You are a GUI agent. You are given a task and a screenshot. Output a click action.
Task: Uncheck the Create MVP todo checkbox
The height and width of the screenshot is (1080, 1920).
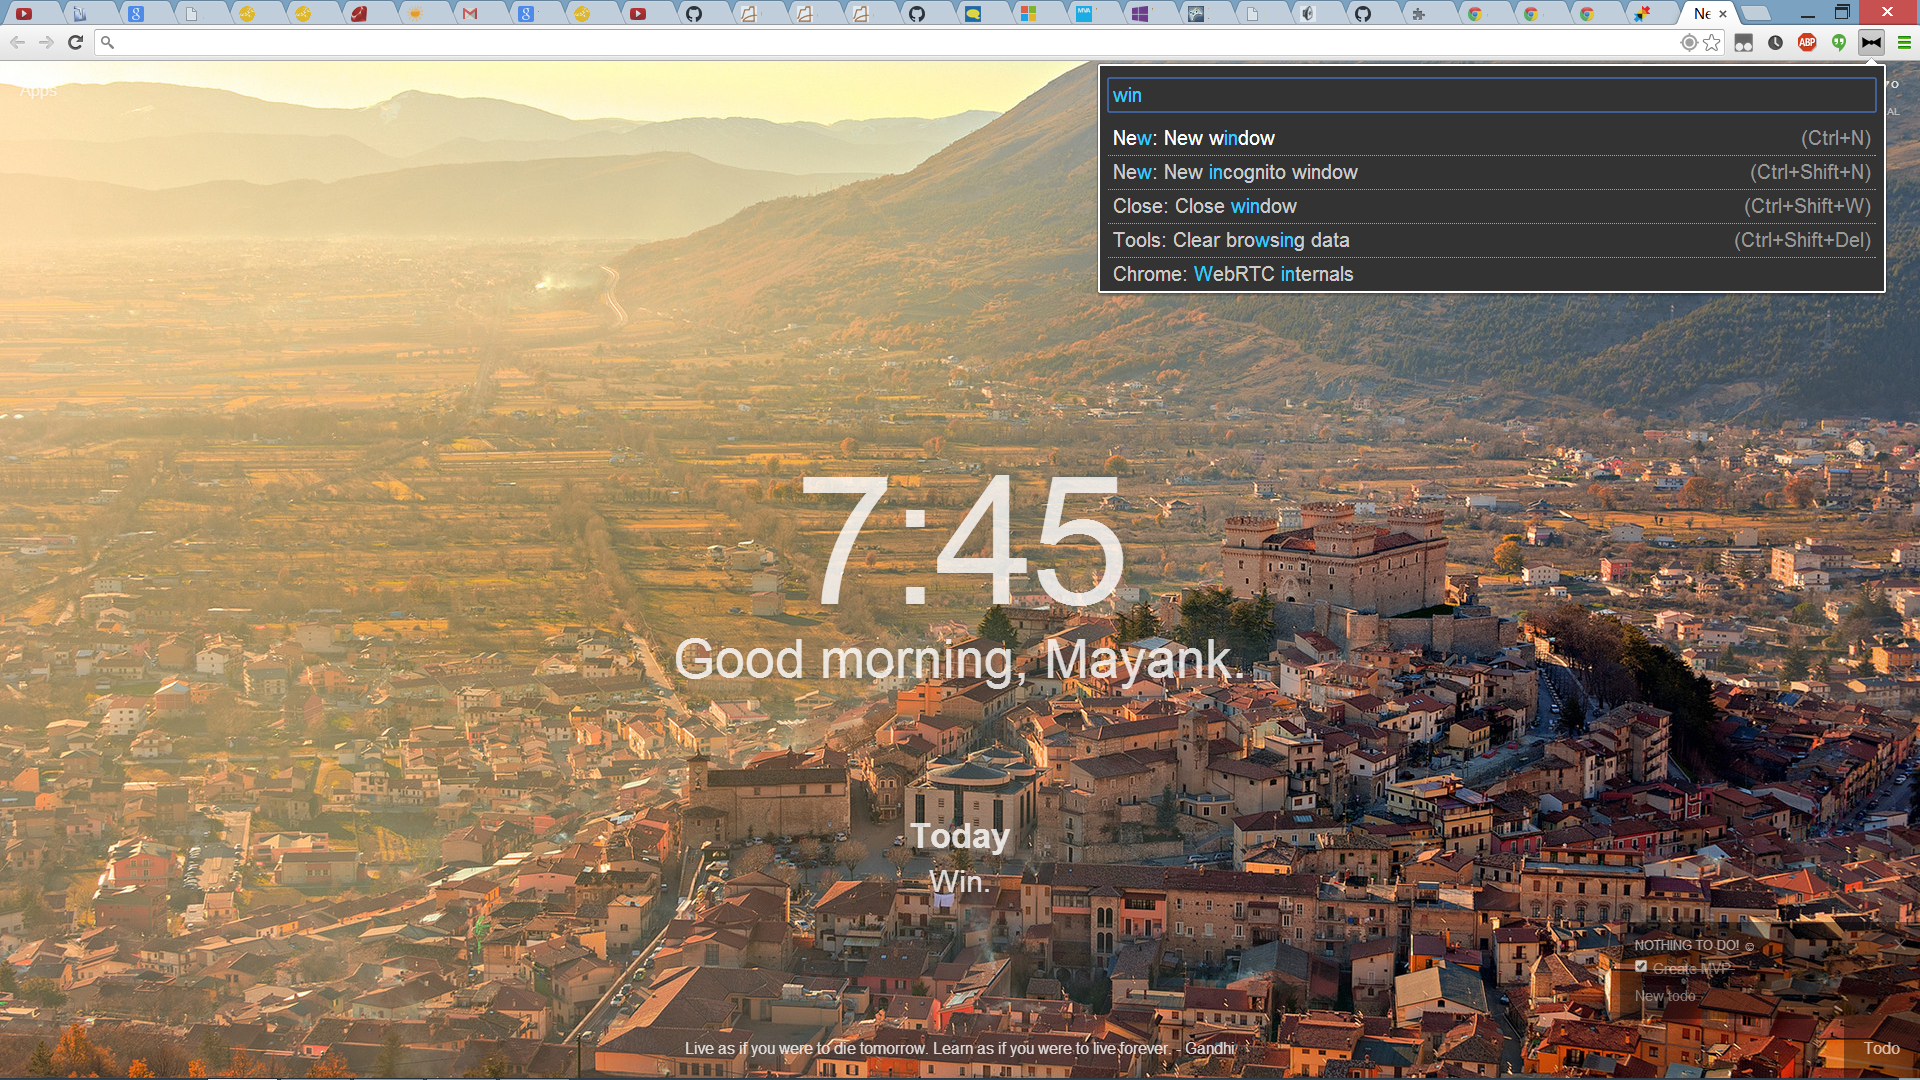point(1641,966)
